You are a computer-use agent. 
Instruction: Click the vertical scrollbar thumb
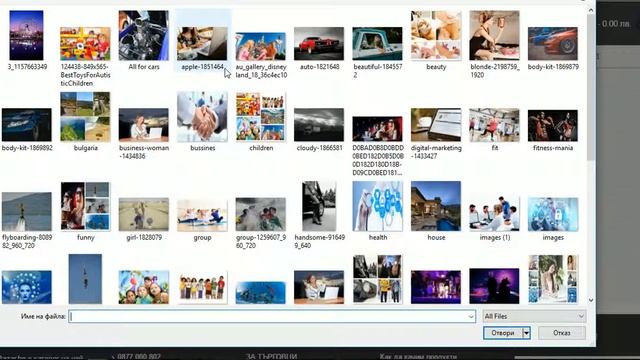click(591, 88)
